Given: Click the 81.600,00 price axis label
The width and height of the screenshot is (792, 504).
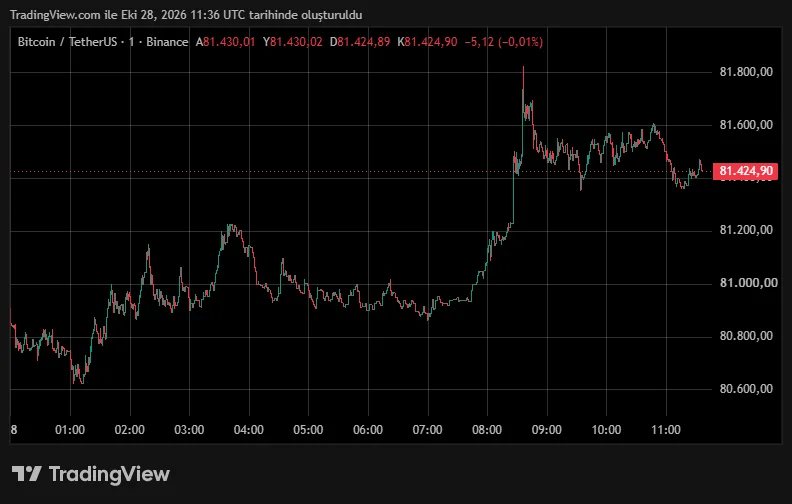Looking at the screenshot, I should tap(746, 125).
